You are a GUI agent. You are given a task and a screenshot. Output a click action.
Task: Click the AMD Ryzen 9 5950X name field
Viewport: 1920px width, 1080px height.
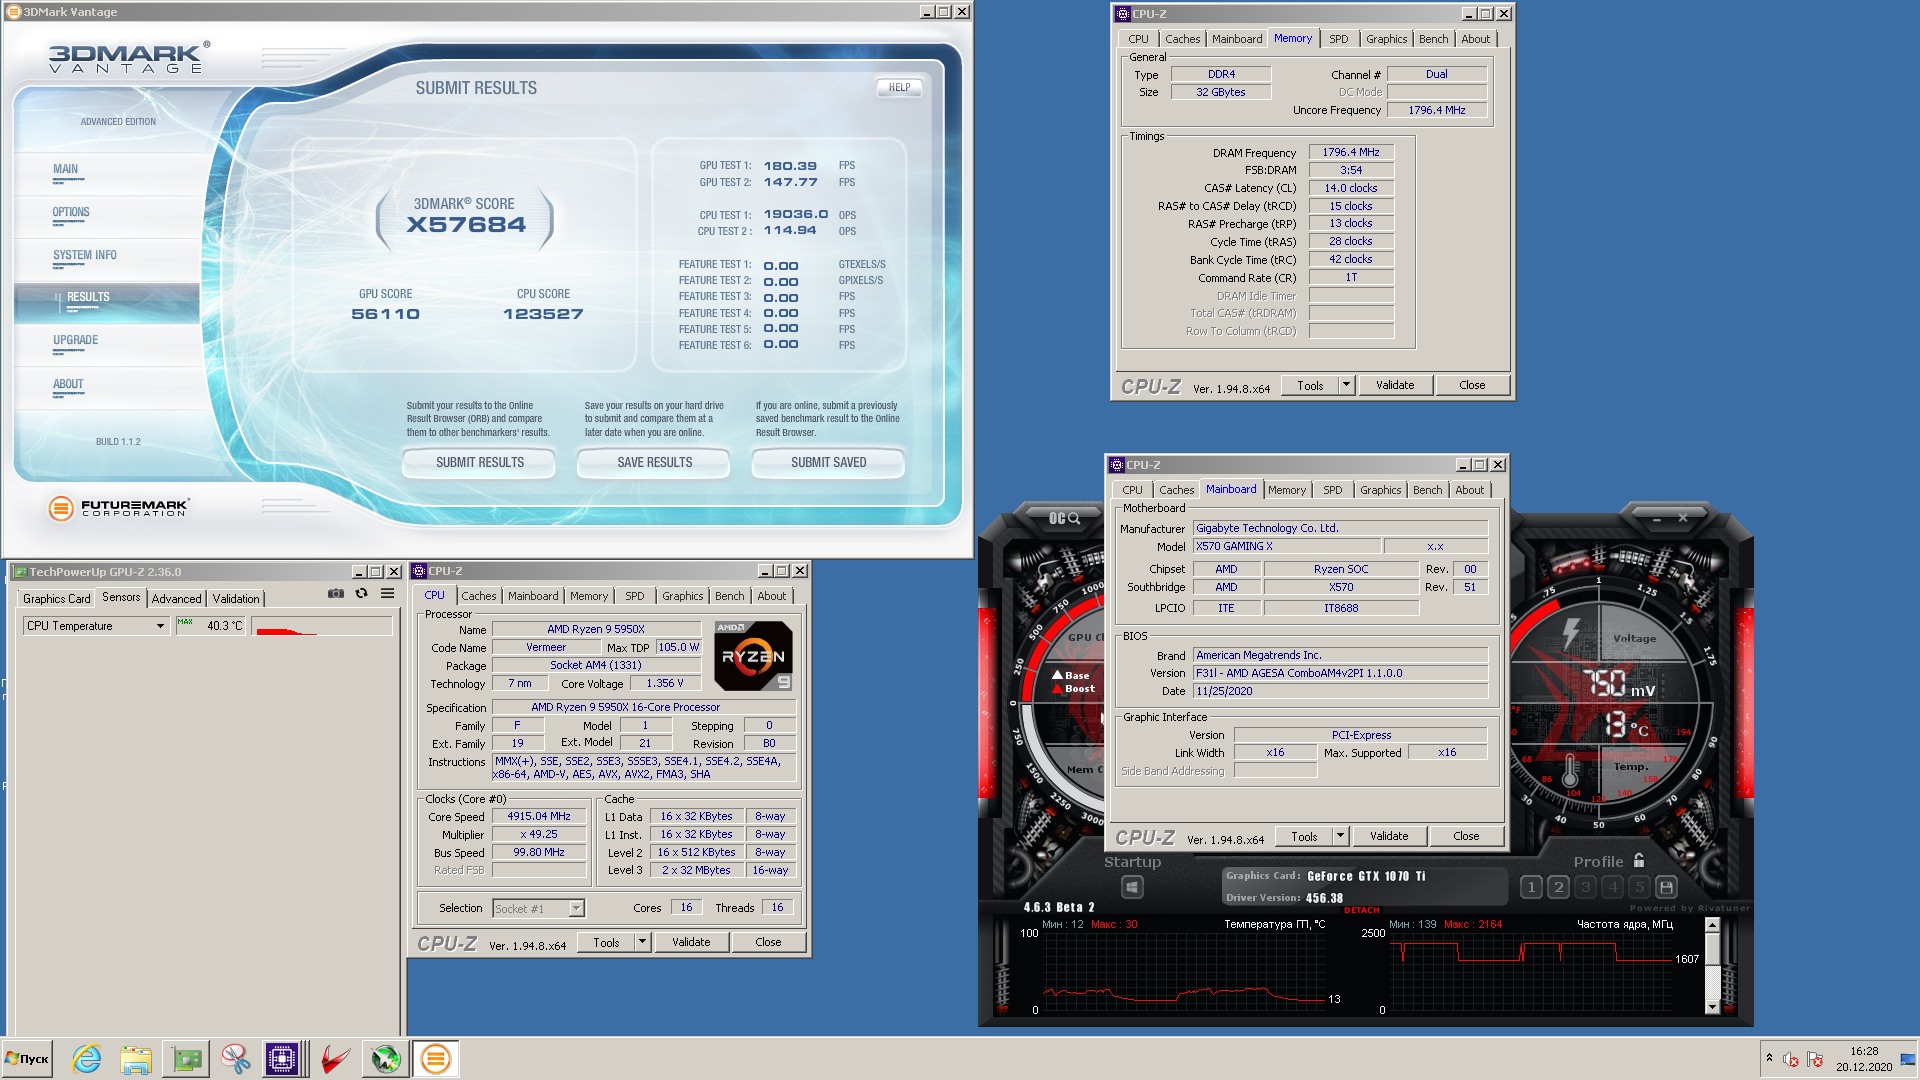point(595,629)
